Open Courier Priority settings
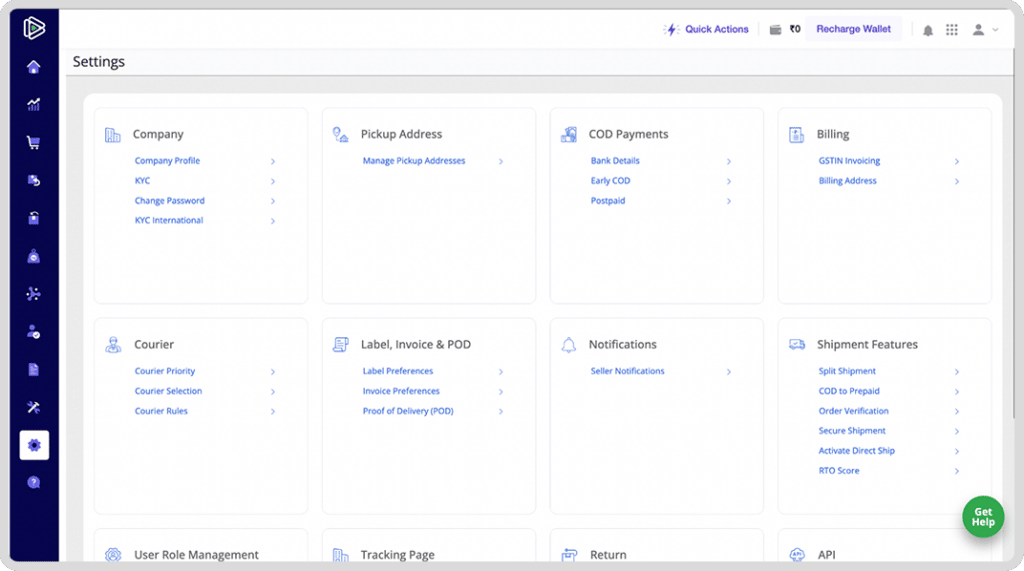1024x571 pixels. (165, 371)
